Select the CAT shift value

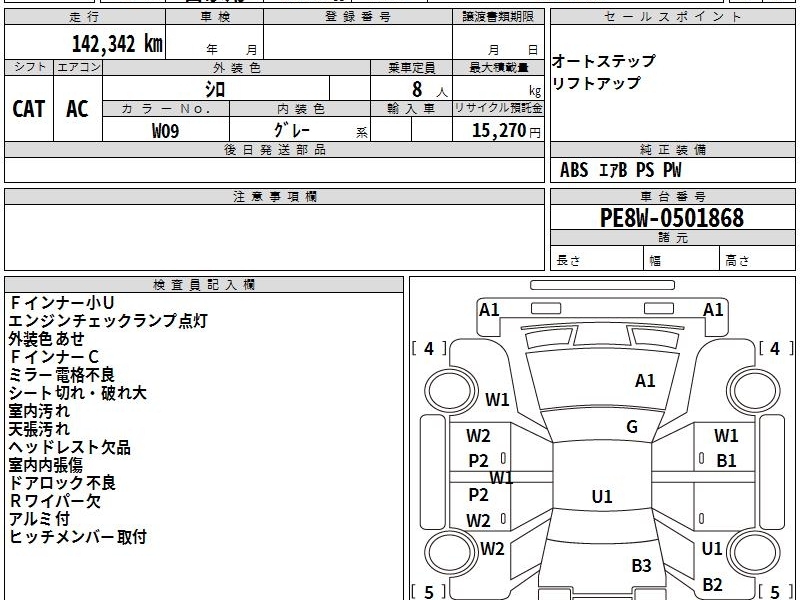coord(29,109)
